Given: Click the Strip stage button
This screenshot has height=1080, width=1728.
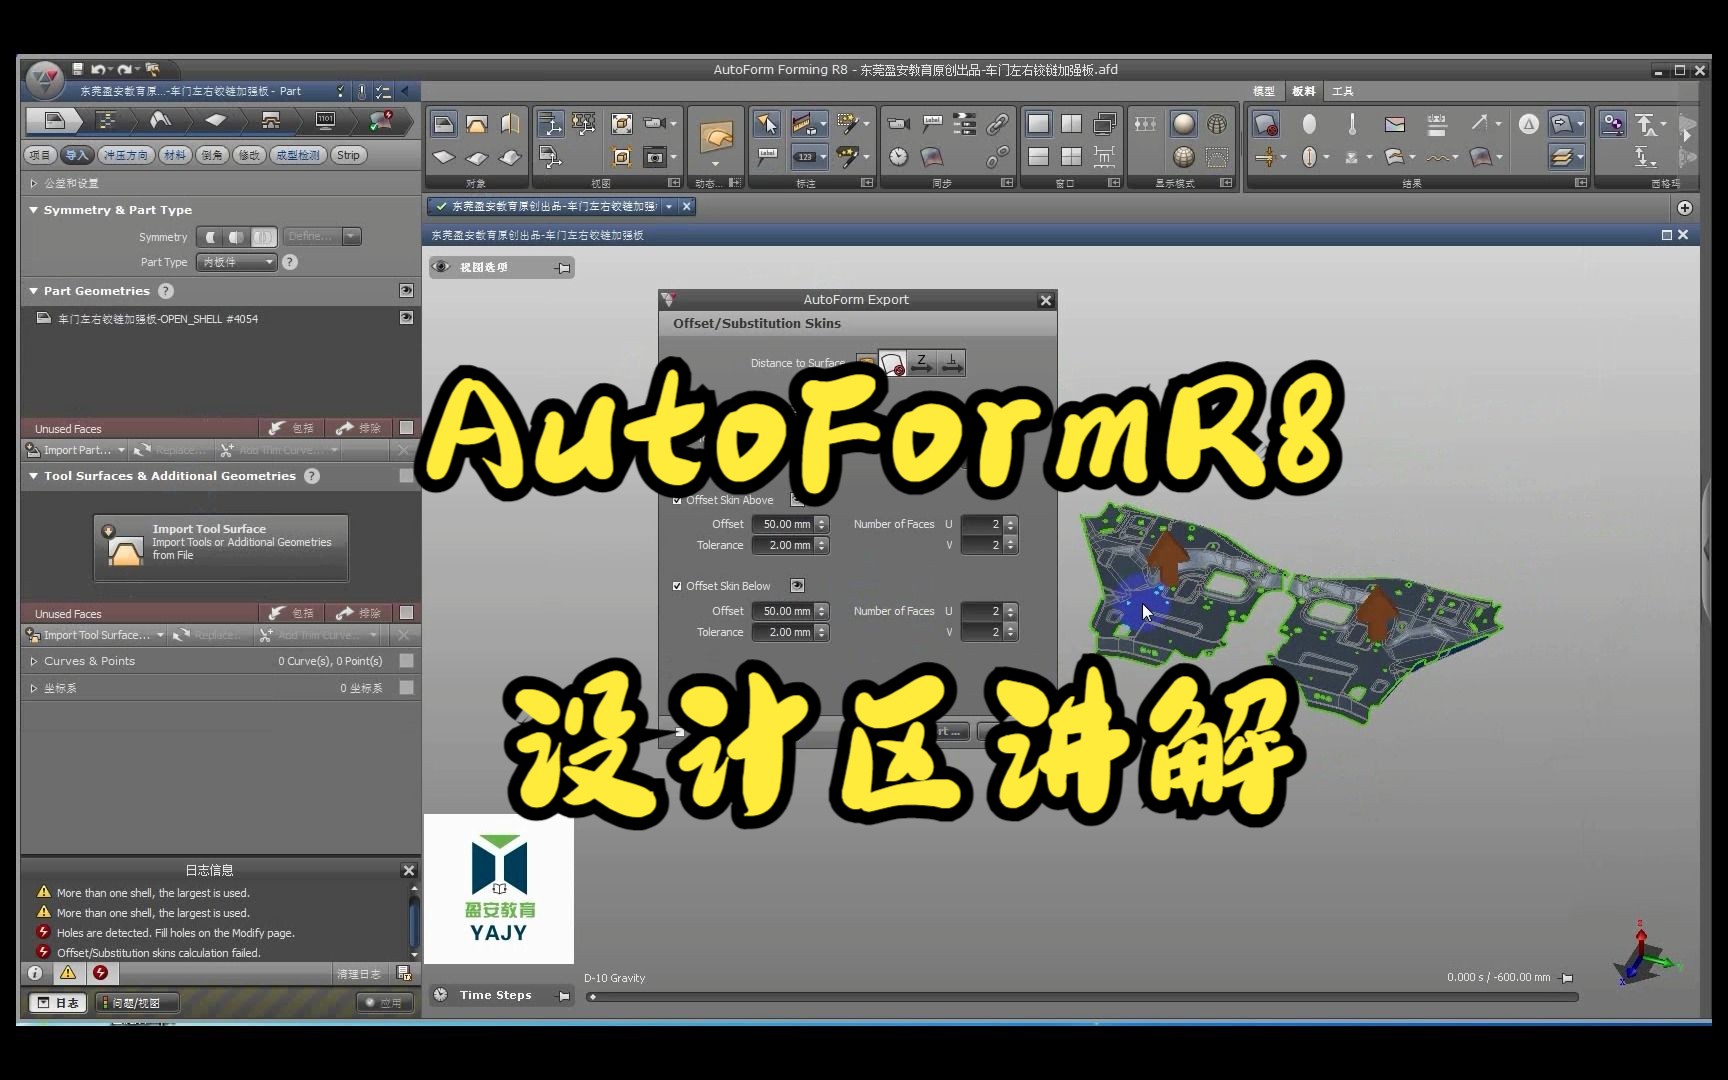Looking at the screenshot, I should tap(348, 155).
